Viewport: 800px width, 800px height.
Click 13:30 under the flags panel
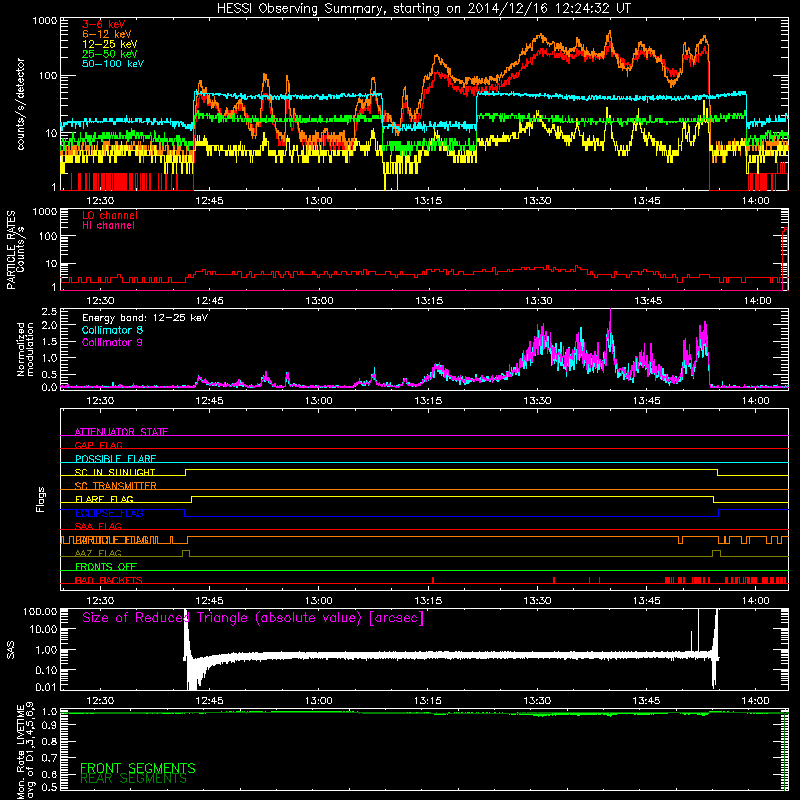[537, 601]
